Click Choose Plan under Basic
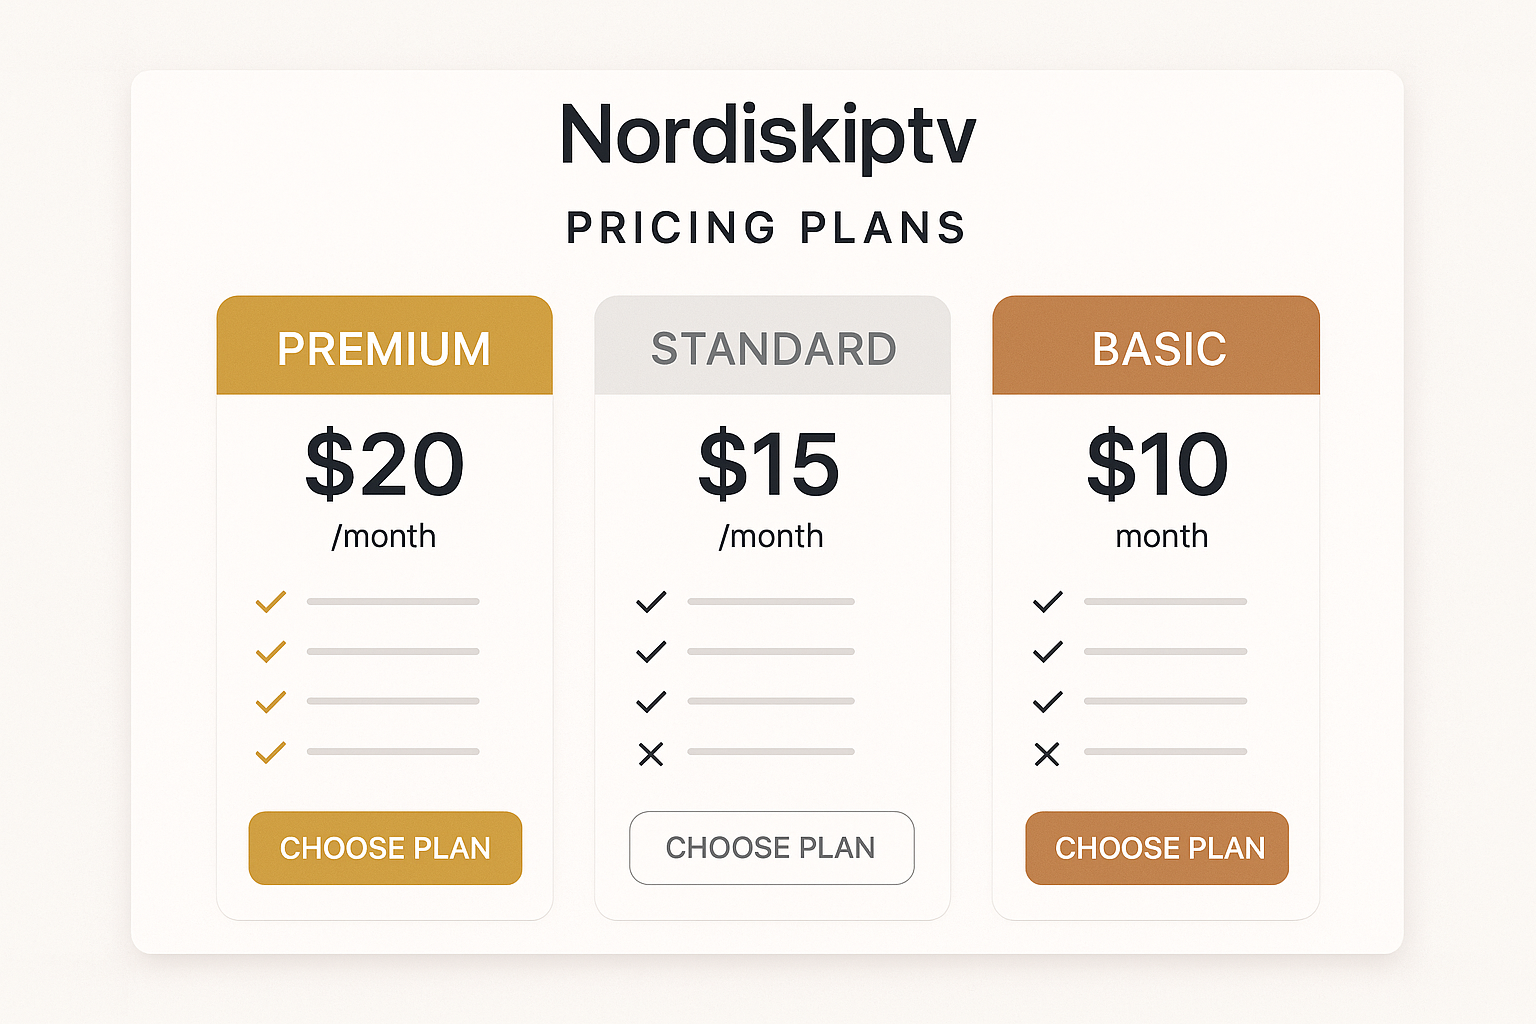The width and height of the screenshot is (1536, 1024). (x=1157, y=848)
